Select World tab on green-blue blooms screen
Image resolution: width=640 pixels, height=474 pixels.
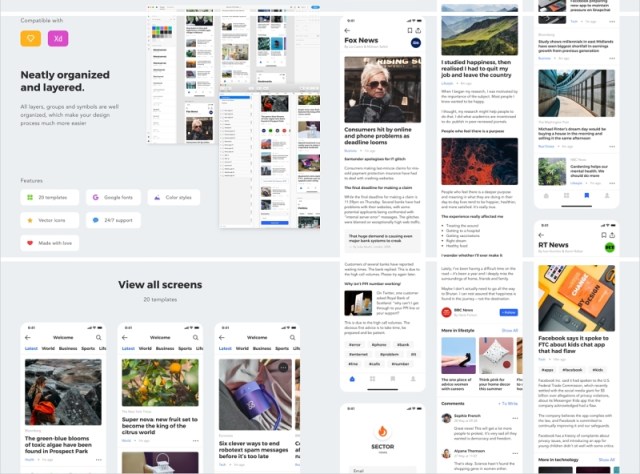pyautogui.click(x=48, y=349)
